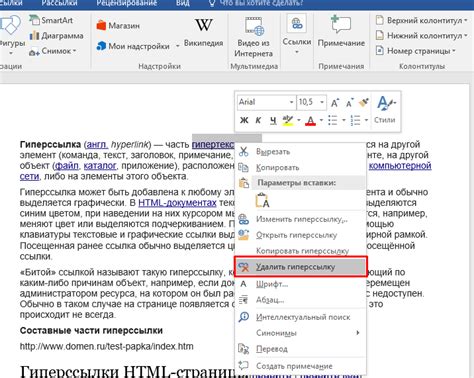Follow the англ. hyperlink in text

(97, 145)
